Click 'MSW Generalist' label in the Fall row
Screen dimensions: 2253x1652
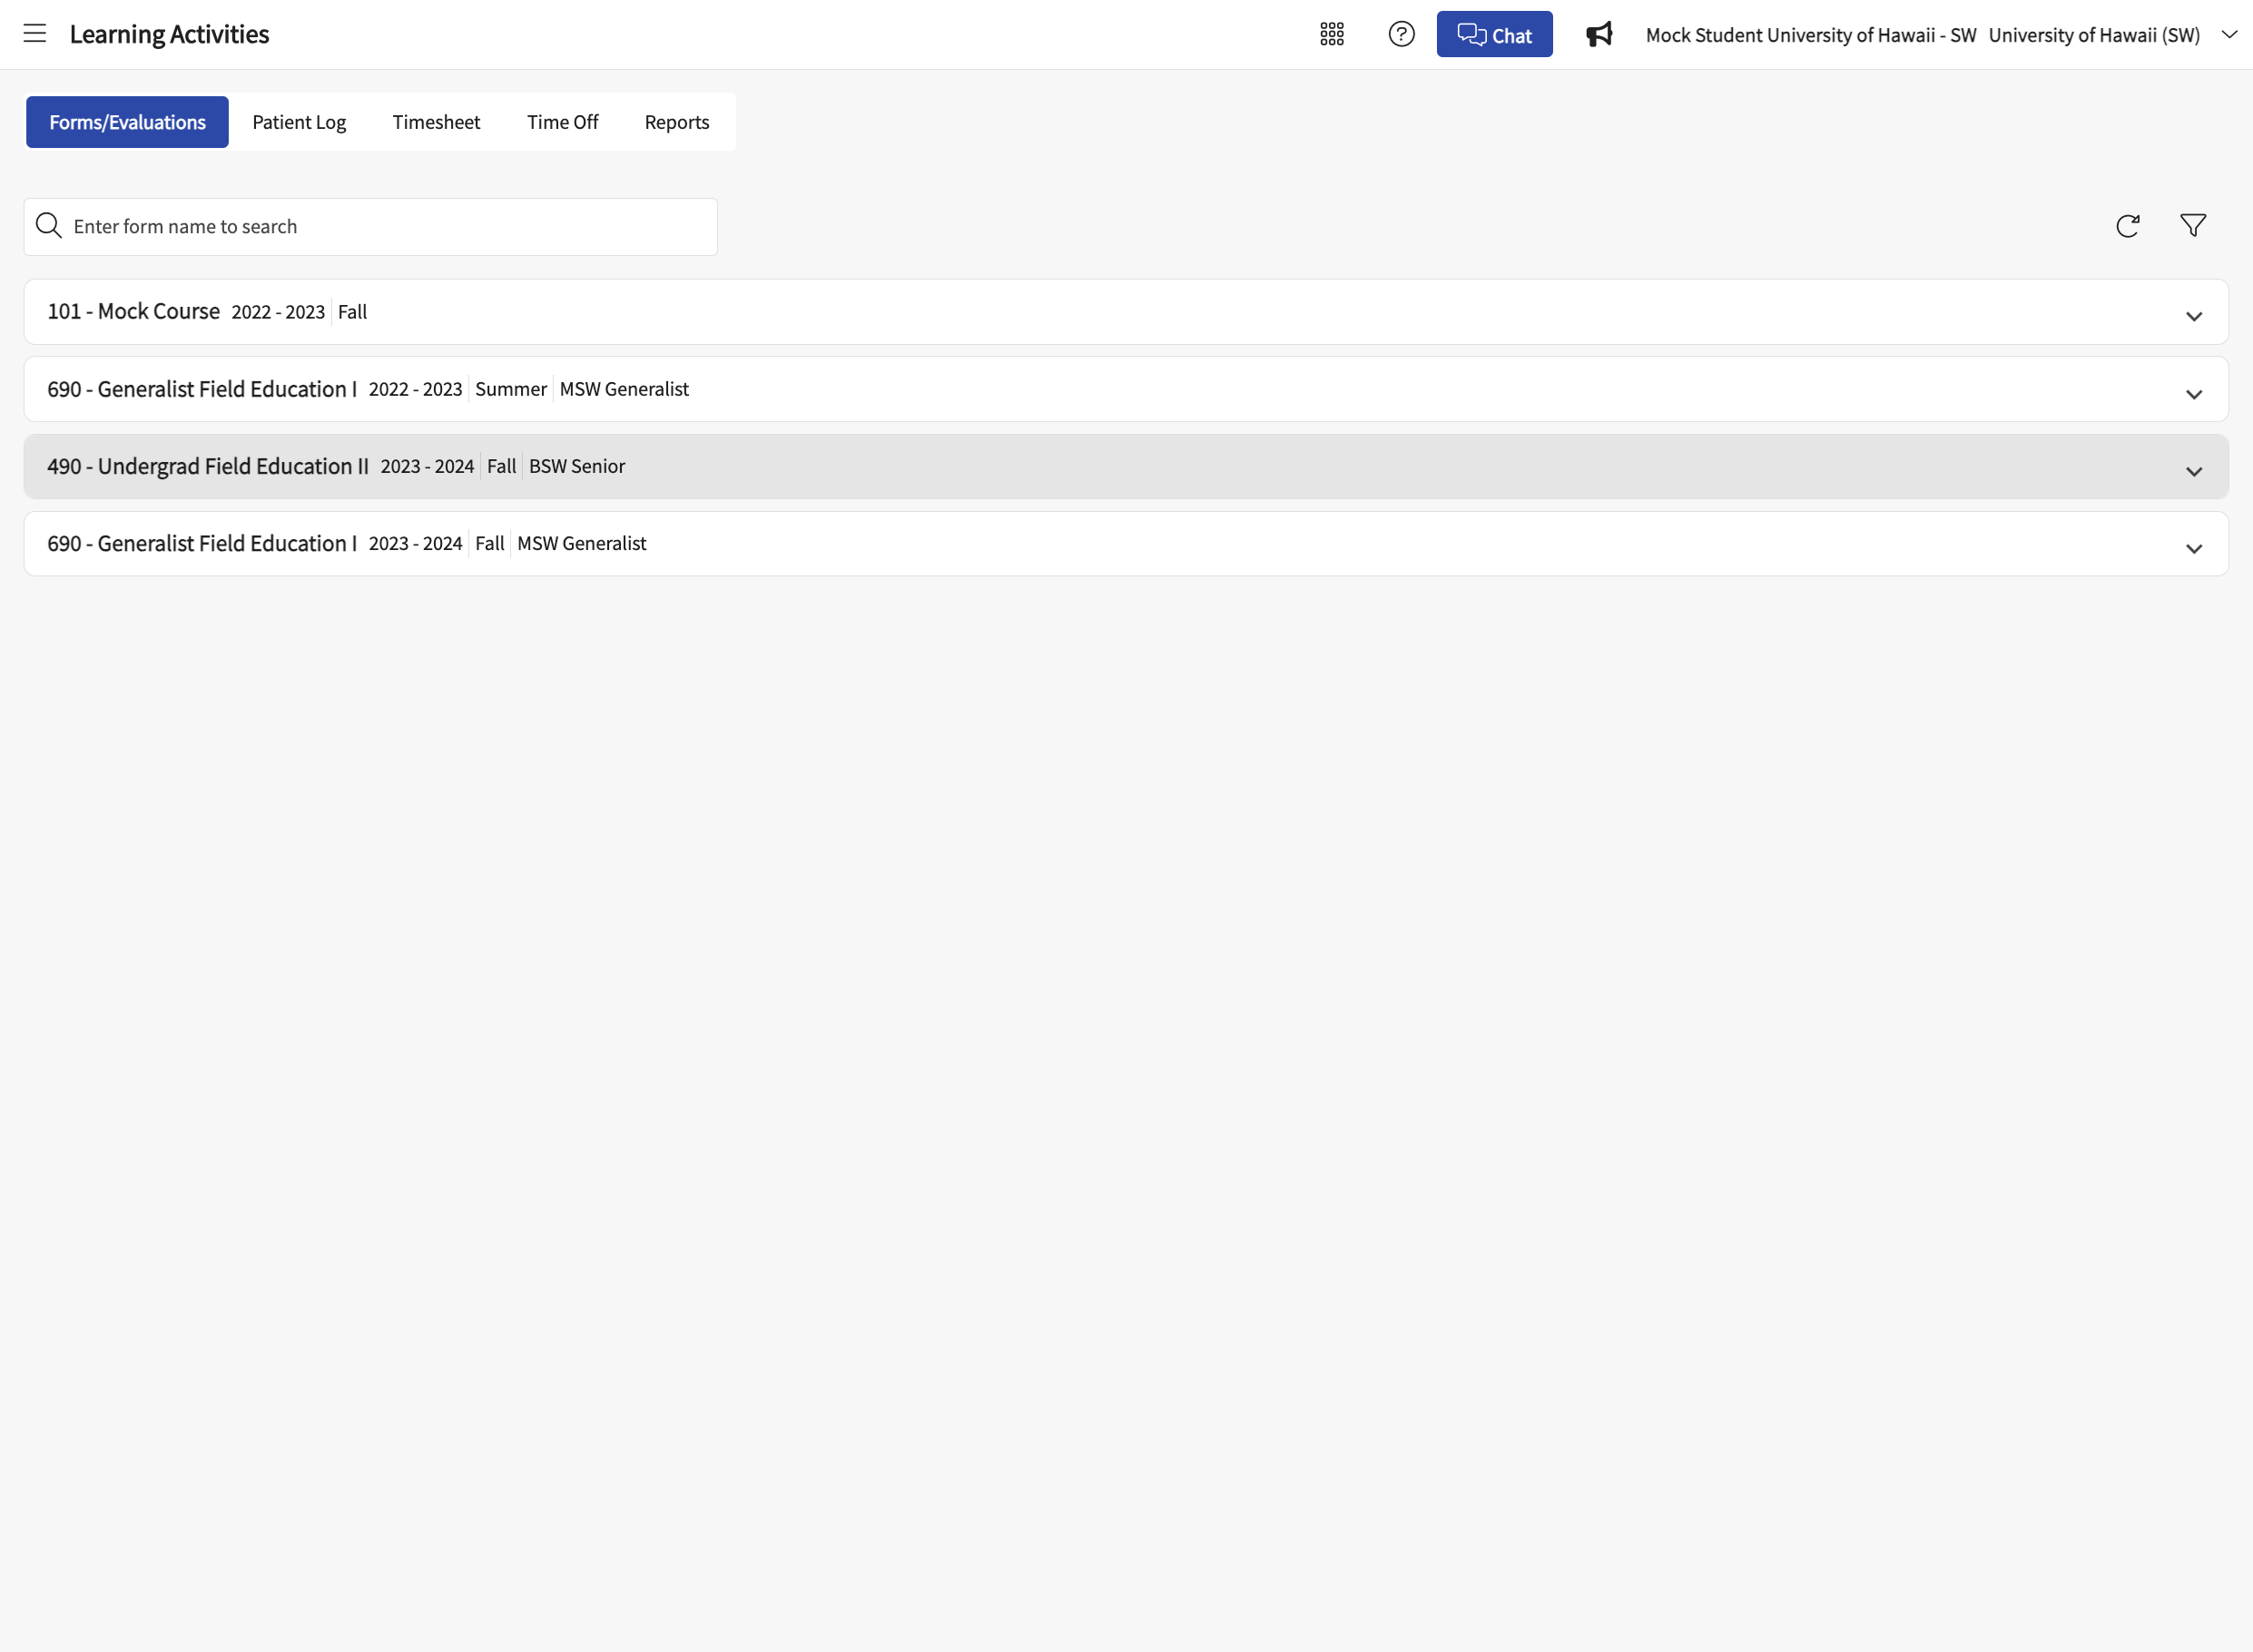pyautogui.click(x=582, y=543)
